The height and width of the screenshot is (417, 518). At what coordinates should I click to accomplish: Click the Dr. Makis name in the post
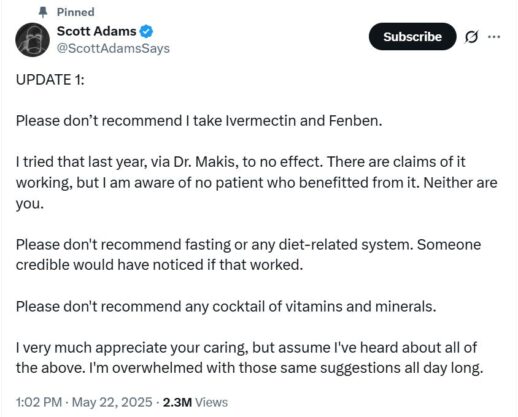pyautogui.click(x=204, y=162)
